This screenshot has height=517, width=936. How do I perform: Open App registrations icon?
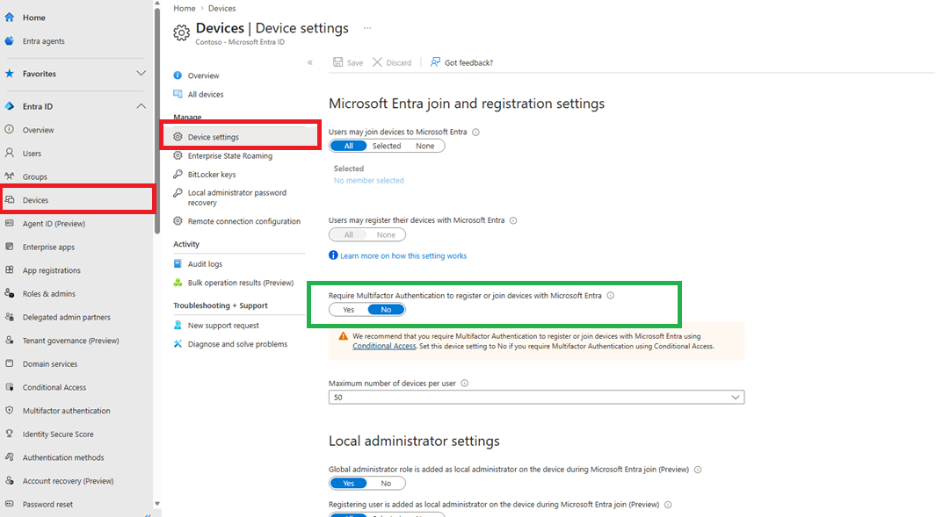(x=9, y=270)
